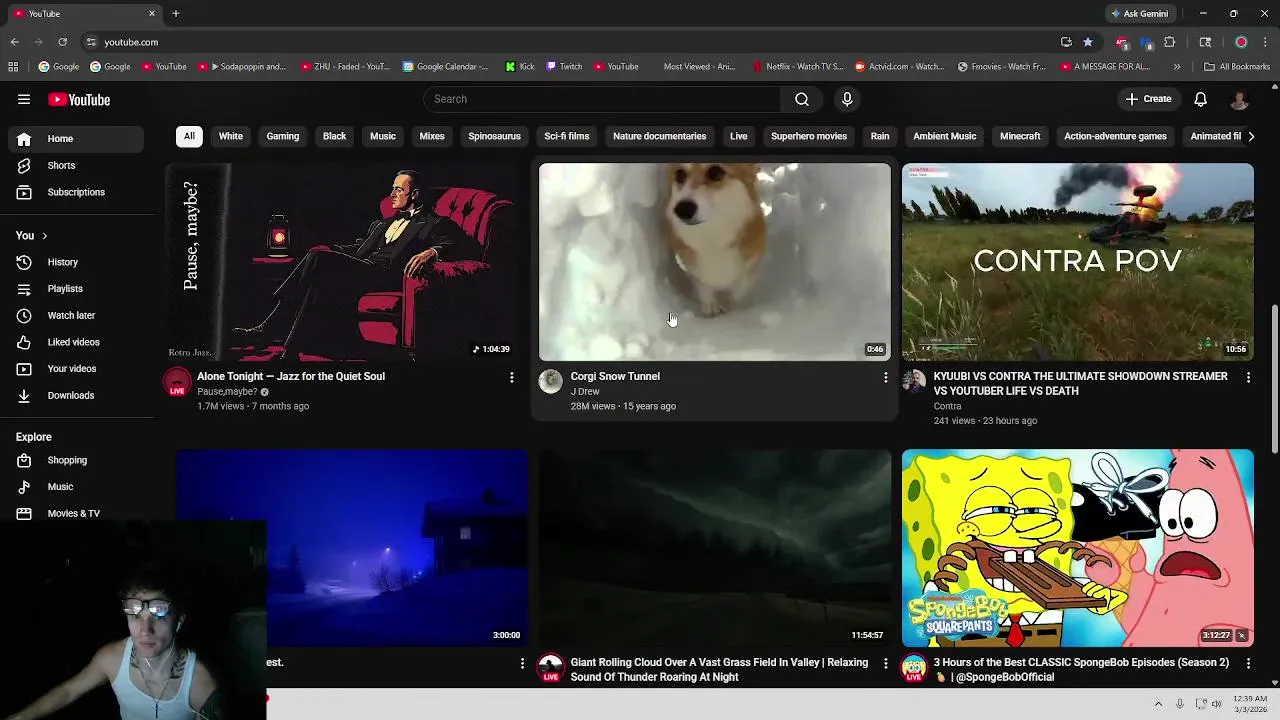Screen dimensions: 1280x720
Task: Click the J Drew channel avatar
Action: (551, 380)
